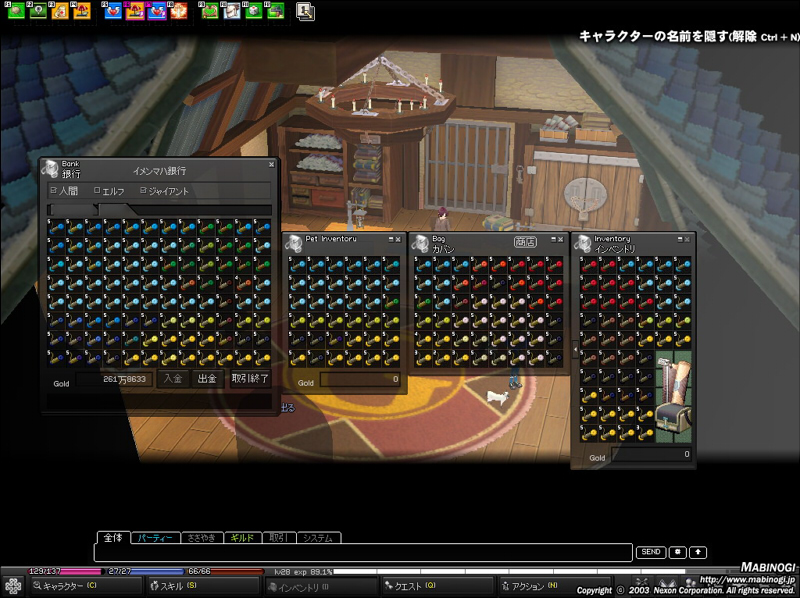This screenshot has height=598, width=800.
Task: Click the chat up-arrow button
Action: (x=698, y=552)
